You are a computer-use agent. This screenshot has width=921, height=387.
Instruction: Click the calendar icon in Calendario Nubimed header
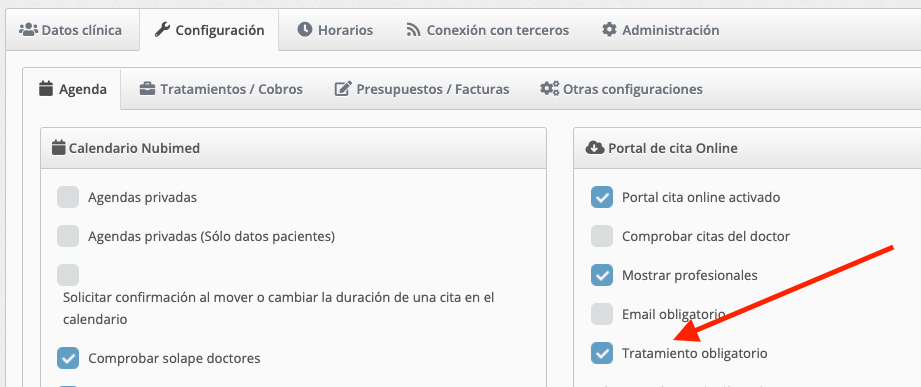pos(58,148)
